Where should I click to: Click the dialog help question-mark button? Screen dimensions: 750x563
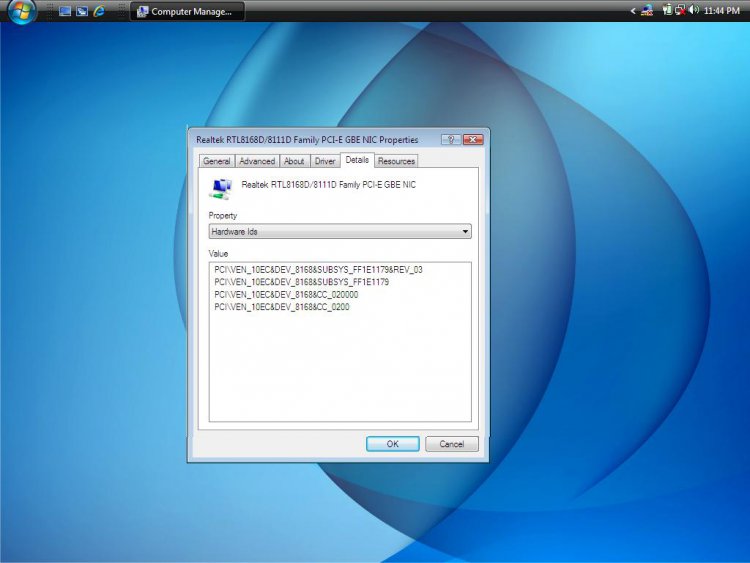tap(451, 139)
